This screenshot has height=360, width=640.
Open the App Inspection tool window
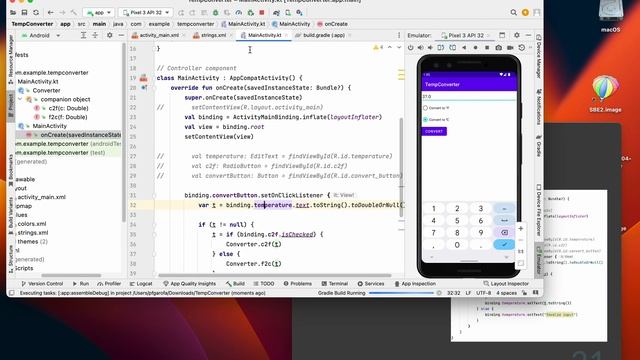[415, 283]
